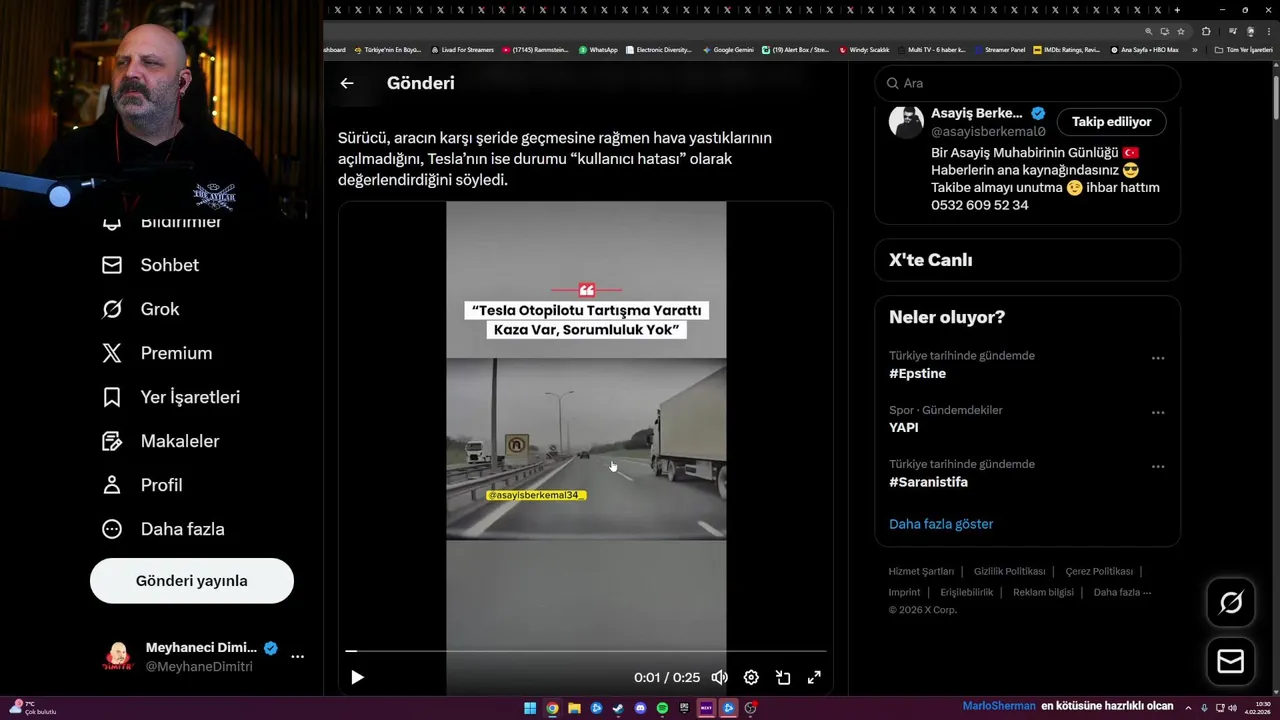Screen dimensions: 1280x720
Task: Open WhatsApp bookmark in bookmarks bar
Action: pyautogui.click(x=598, y=49)
